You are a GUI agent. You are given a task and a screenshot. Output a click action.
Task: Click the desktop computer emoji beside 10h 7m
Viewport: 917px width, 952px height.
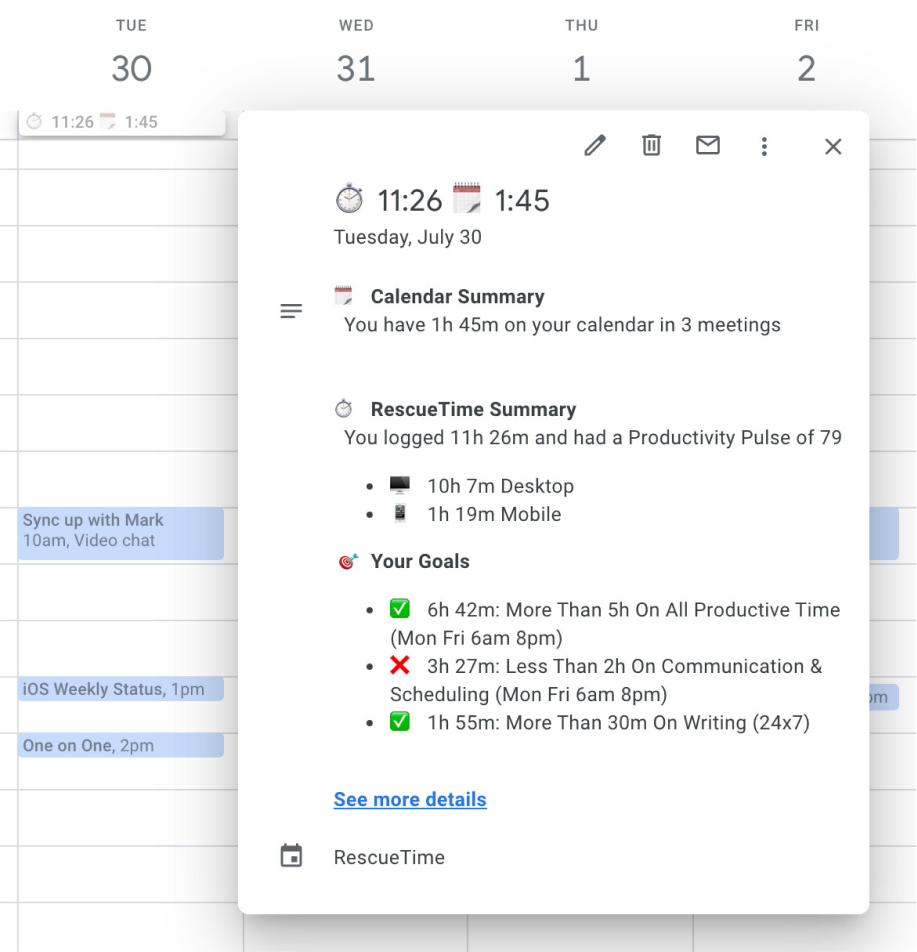(x=399, y=486)
